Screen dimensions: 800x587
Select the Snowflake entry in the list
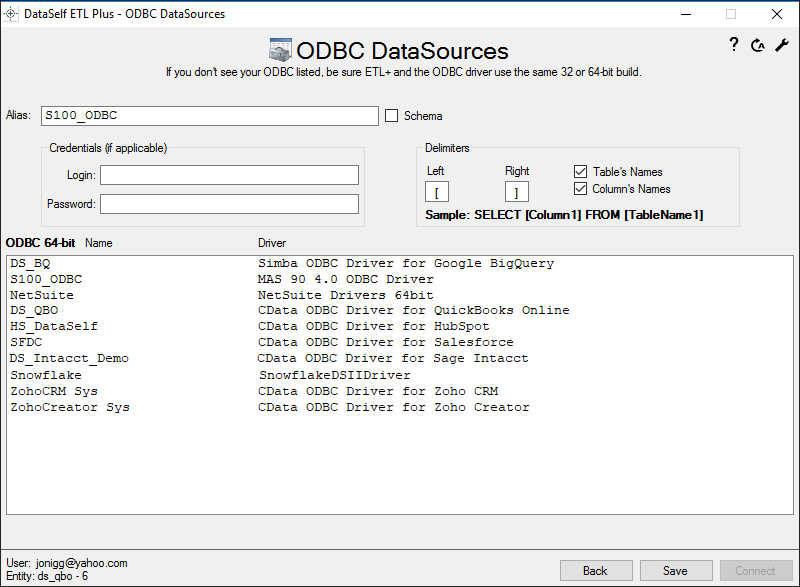pyautogui.click(x=46, y=376)
